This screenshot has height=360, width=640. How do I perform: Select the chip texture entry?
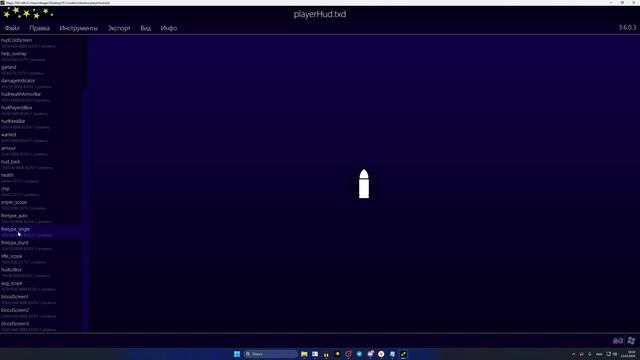[41, 191]
